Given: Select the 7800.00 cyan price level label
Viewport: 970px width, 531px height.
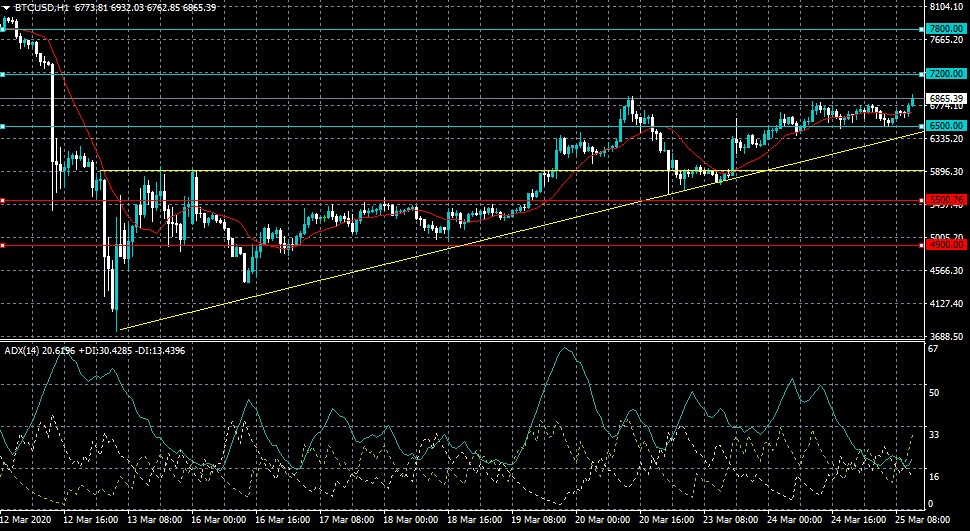Looking at the screenshot, I should coord(946,29).
